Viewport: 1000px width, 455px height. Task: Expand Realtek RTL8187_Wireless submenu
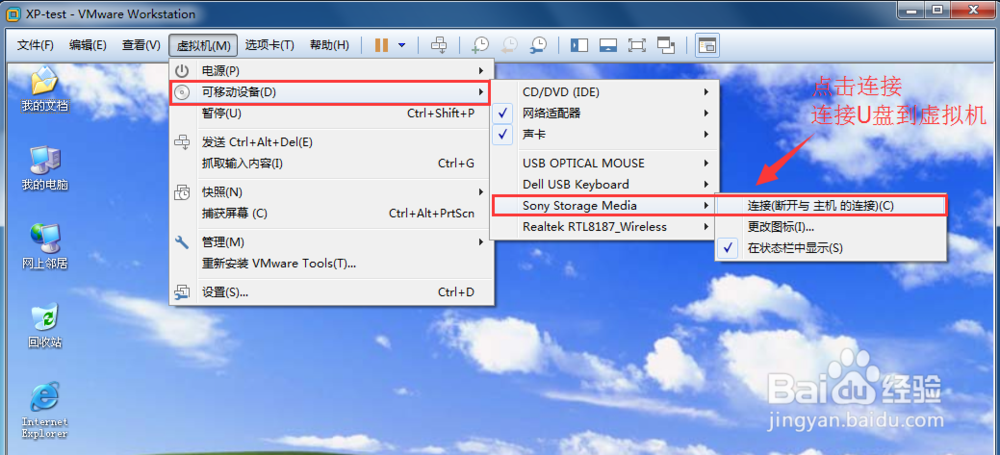click(x=604, y=227)
